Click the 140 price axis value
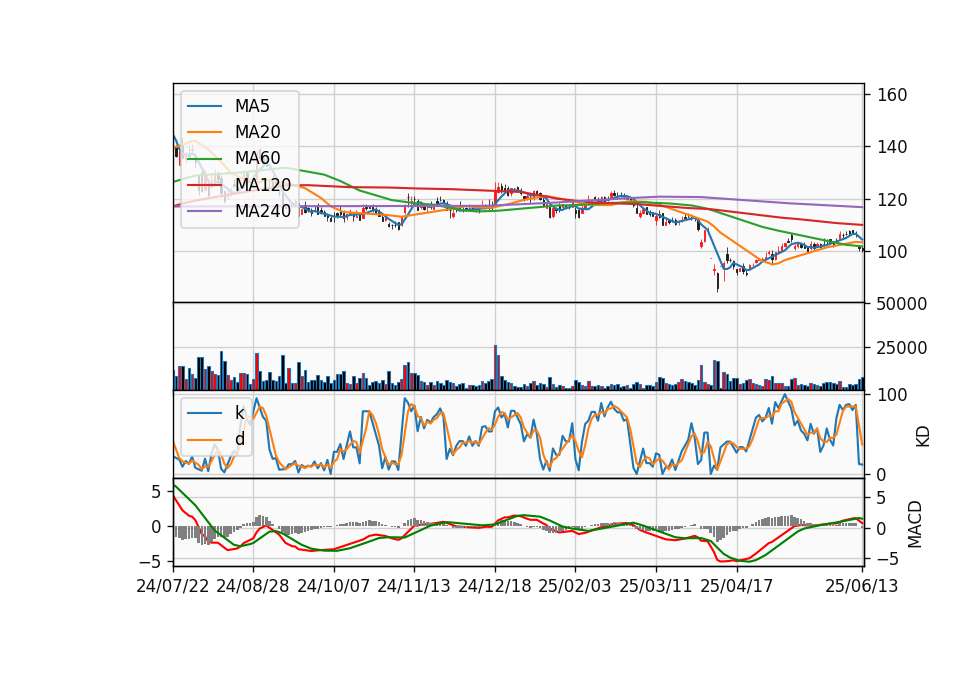Image resolution: width=960 pixels, height=690 pixels. [x=892, y=147]
